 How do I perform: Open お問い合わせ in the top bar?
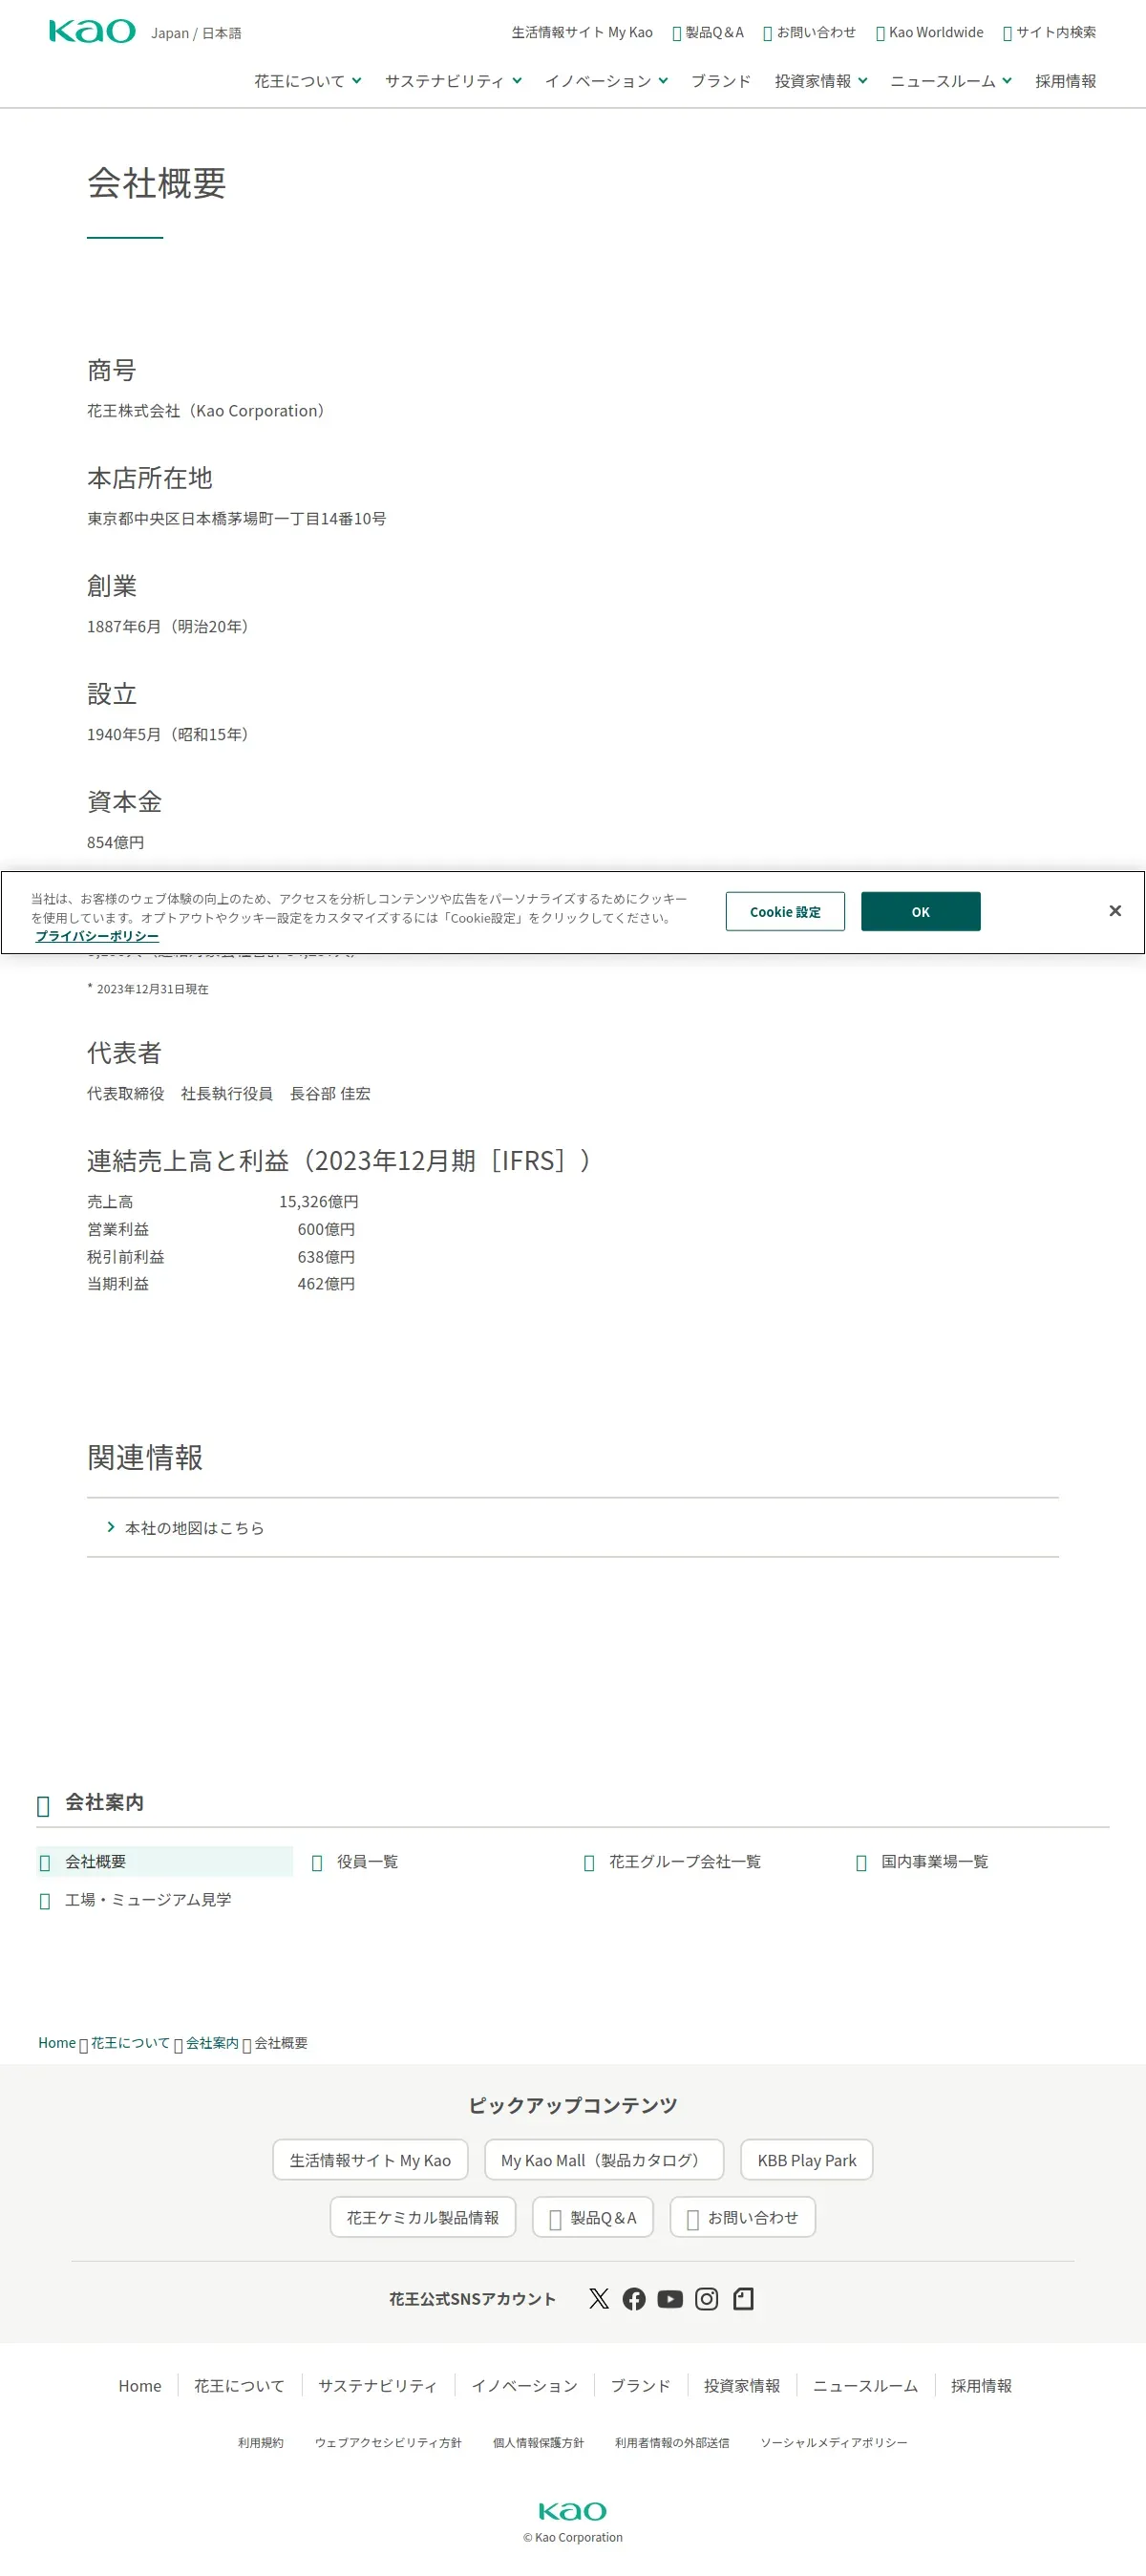[x=809, y=32]
